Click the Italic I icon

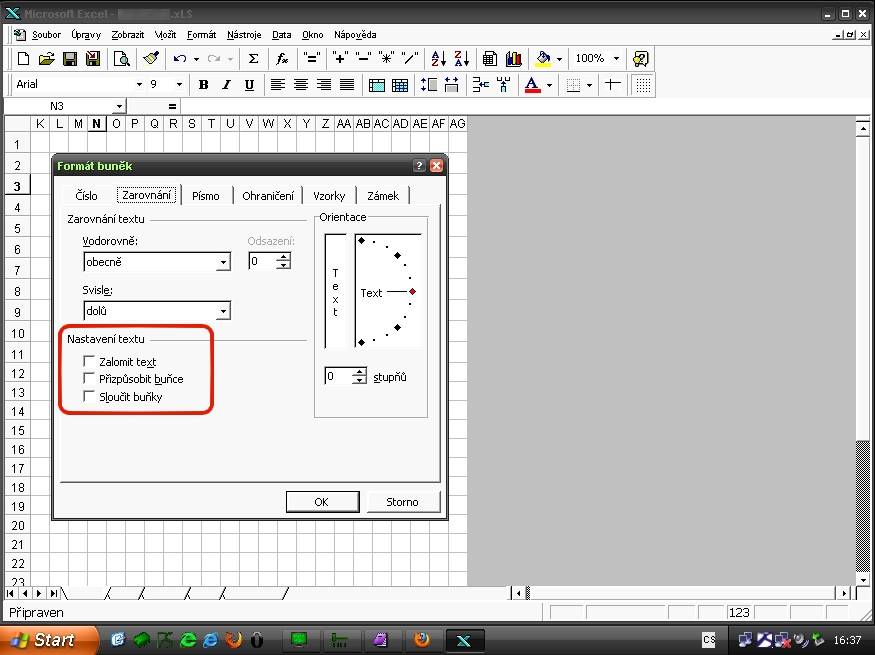[226, 85]
